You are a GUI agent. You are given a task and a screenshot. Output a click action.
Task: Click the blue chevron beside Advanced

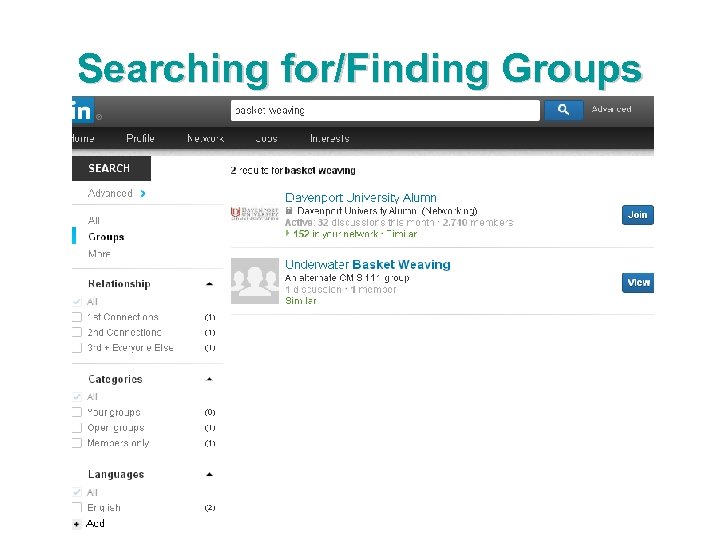coord(143,194)
